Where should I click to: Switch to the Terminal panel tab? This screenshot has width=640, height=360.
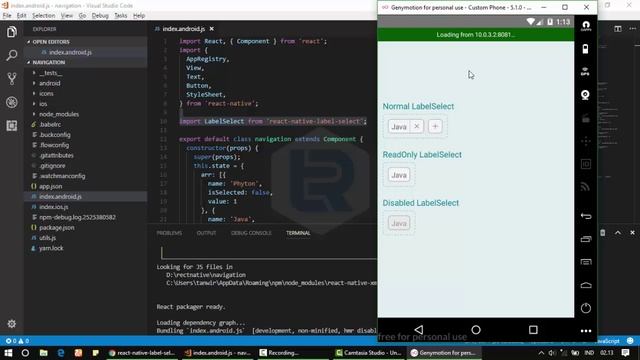click(x=298, y=233)
